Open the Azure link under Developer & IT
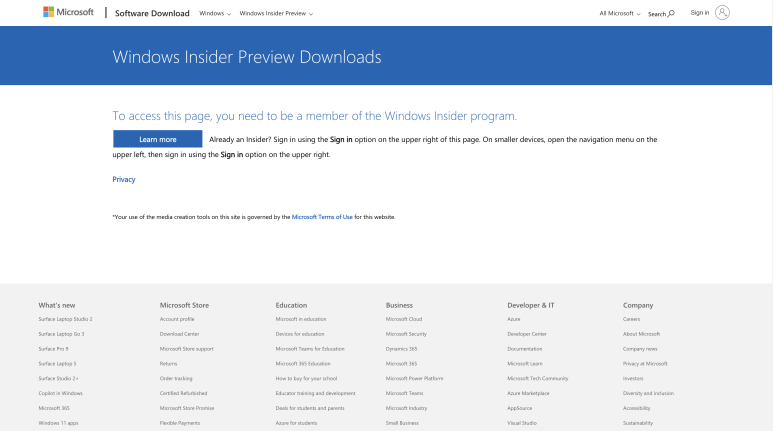Viewport: 773px width, 431px height. [x=514, y=319]
